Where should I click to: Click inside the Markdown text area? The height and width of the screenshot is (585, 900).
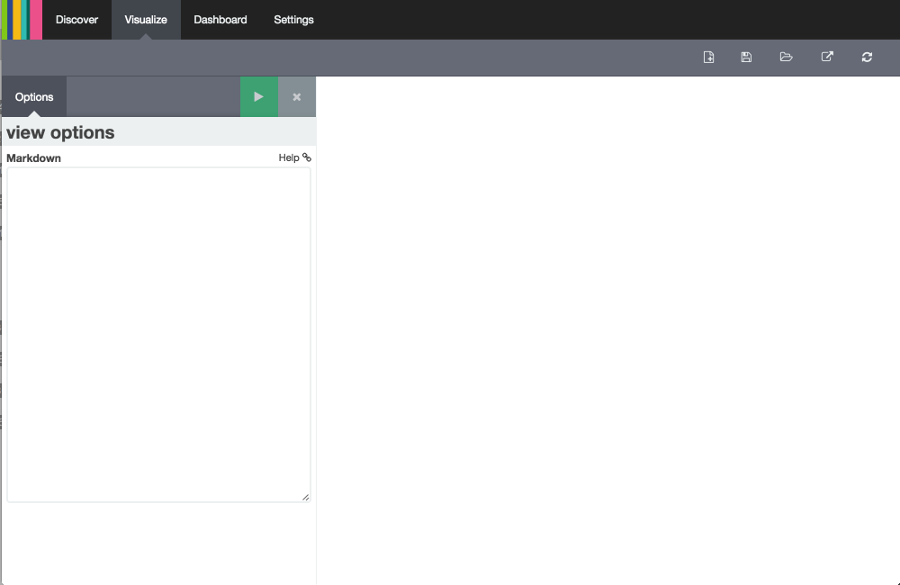(158, 330)
